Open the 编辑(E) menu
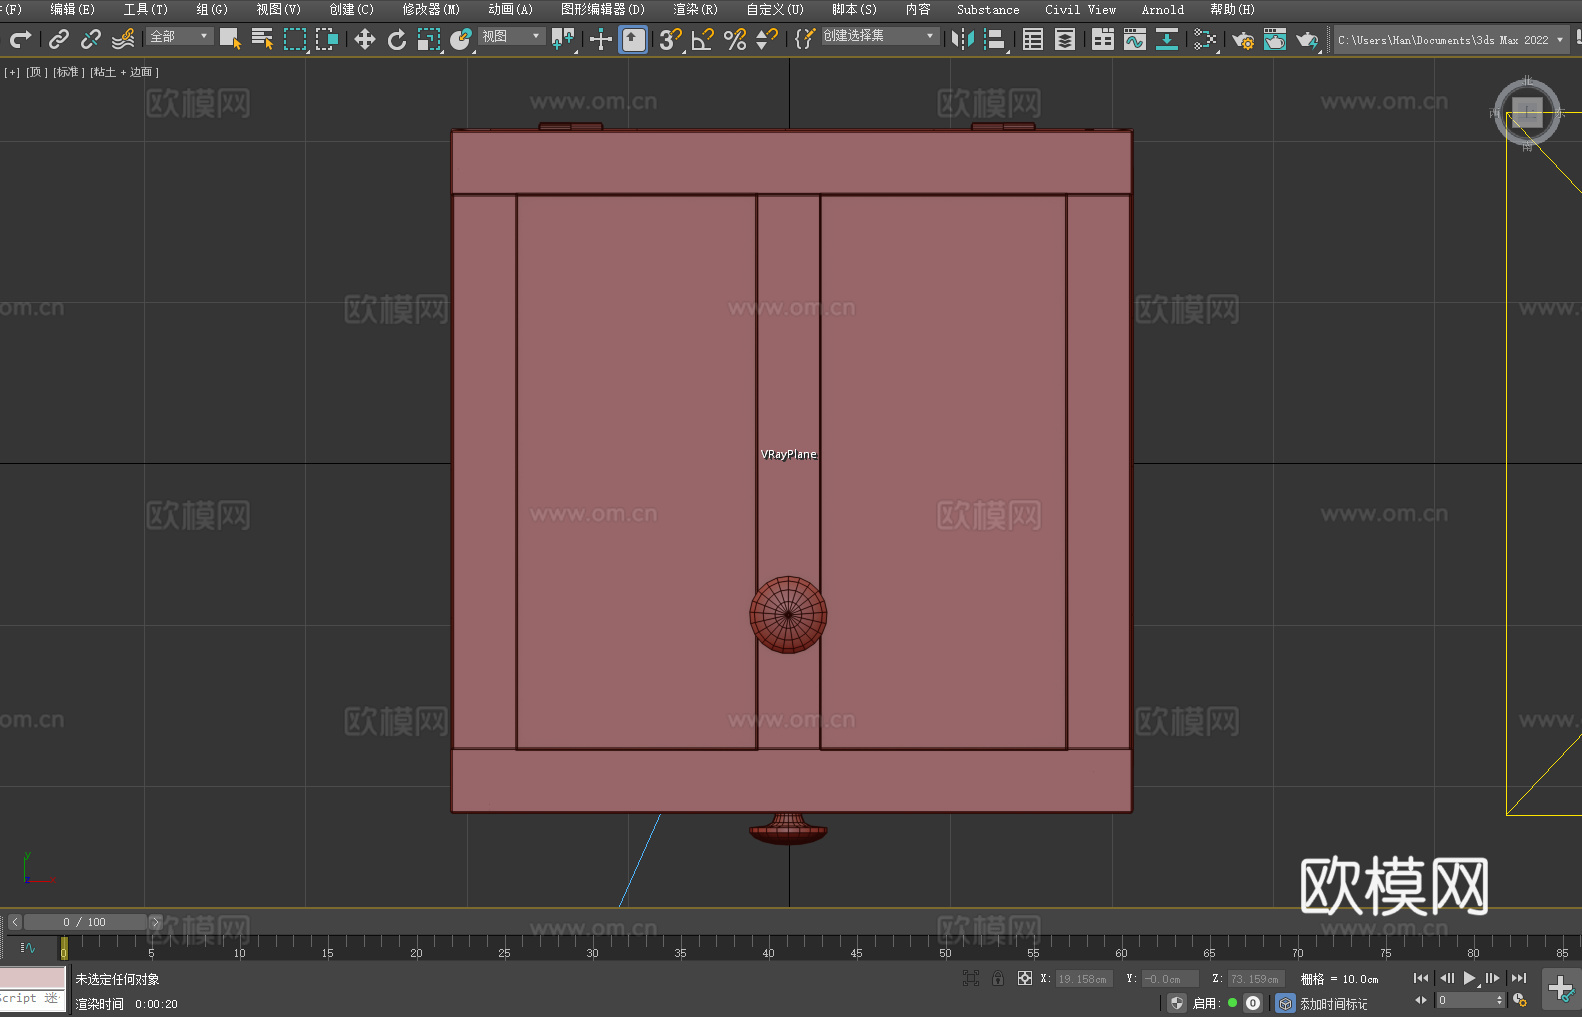 point(72,9)
